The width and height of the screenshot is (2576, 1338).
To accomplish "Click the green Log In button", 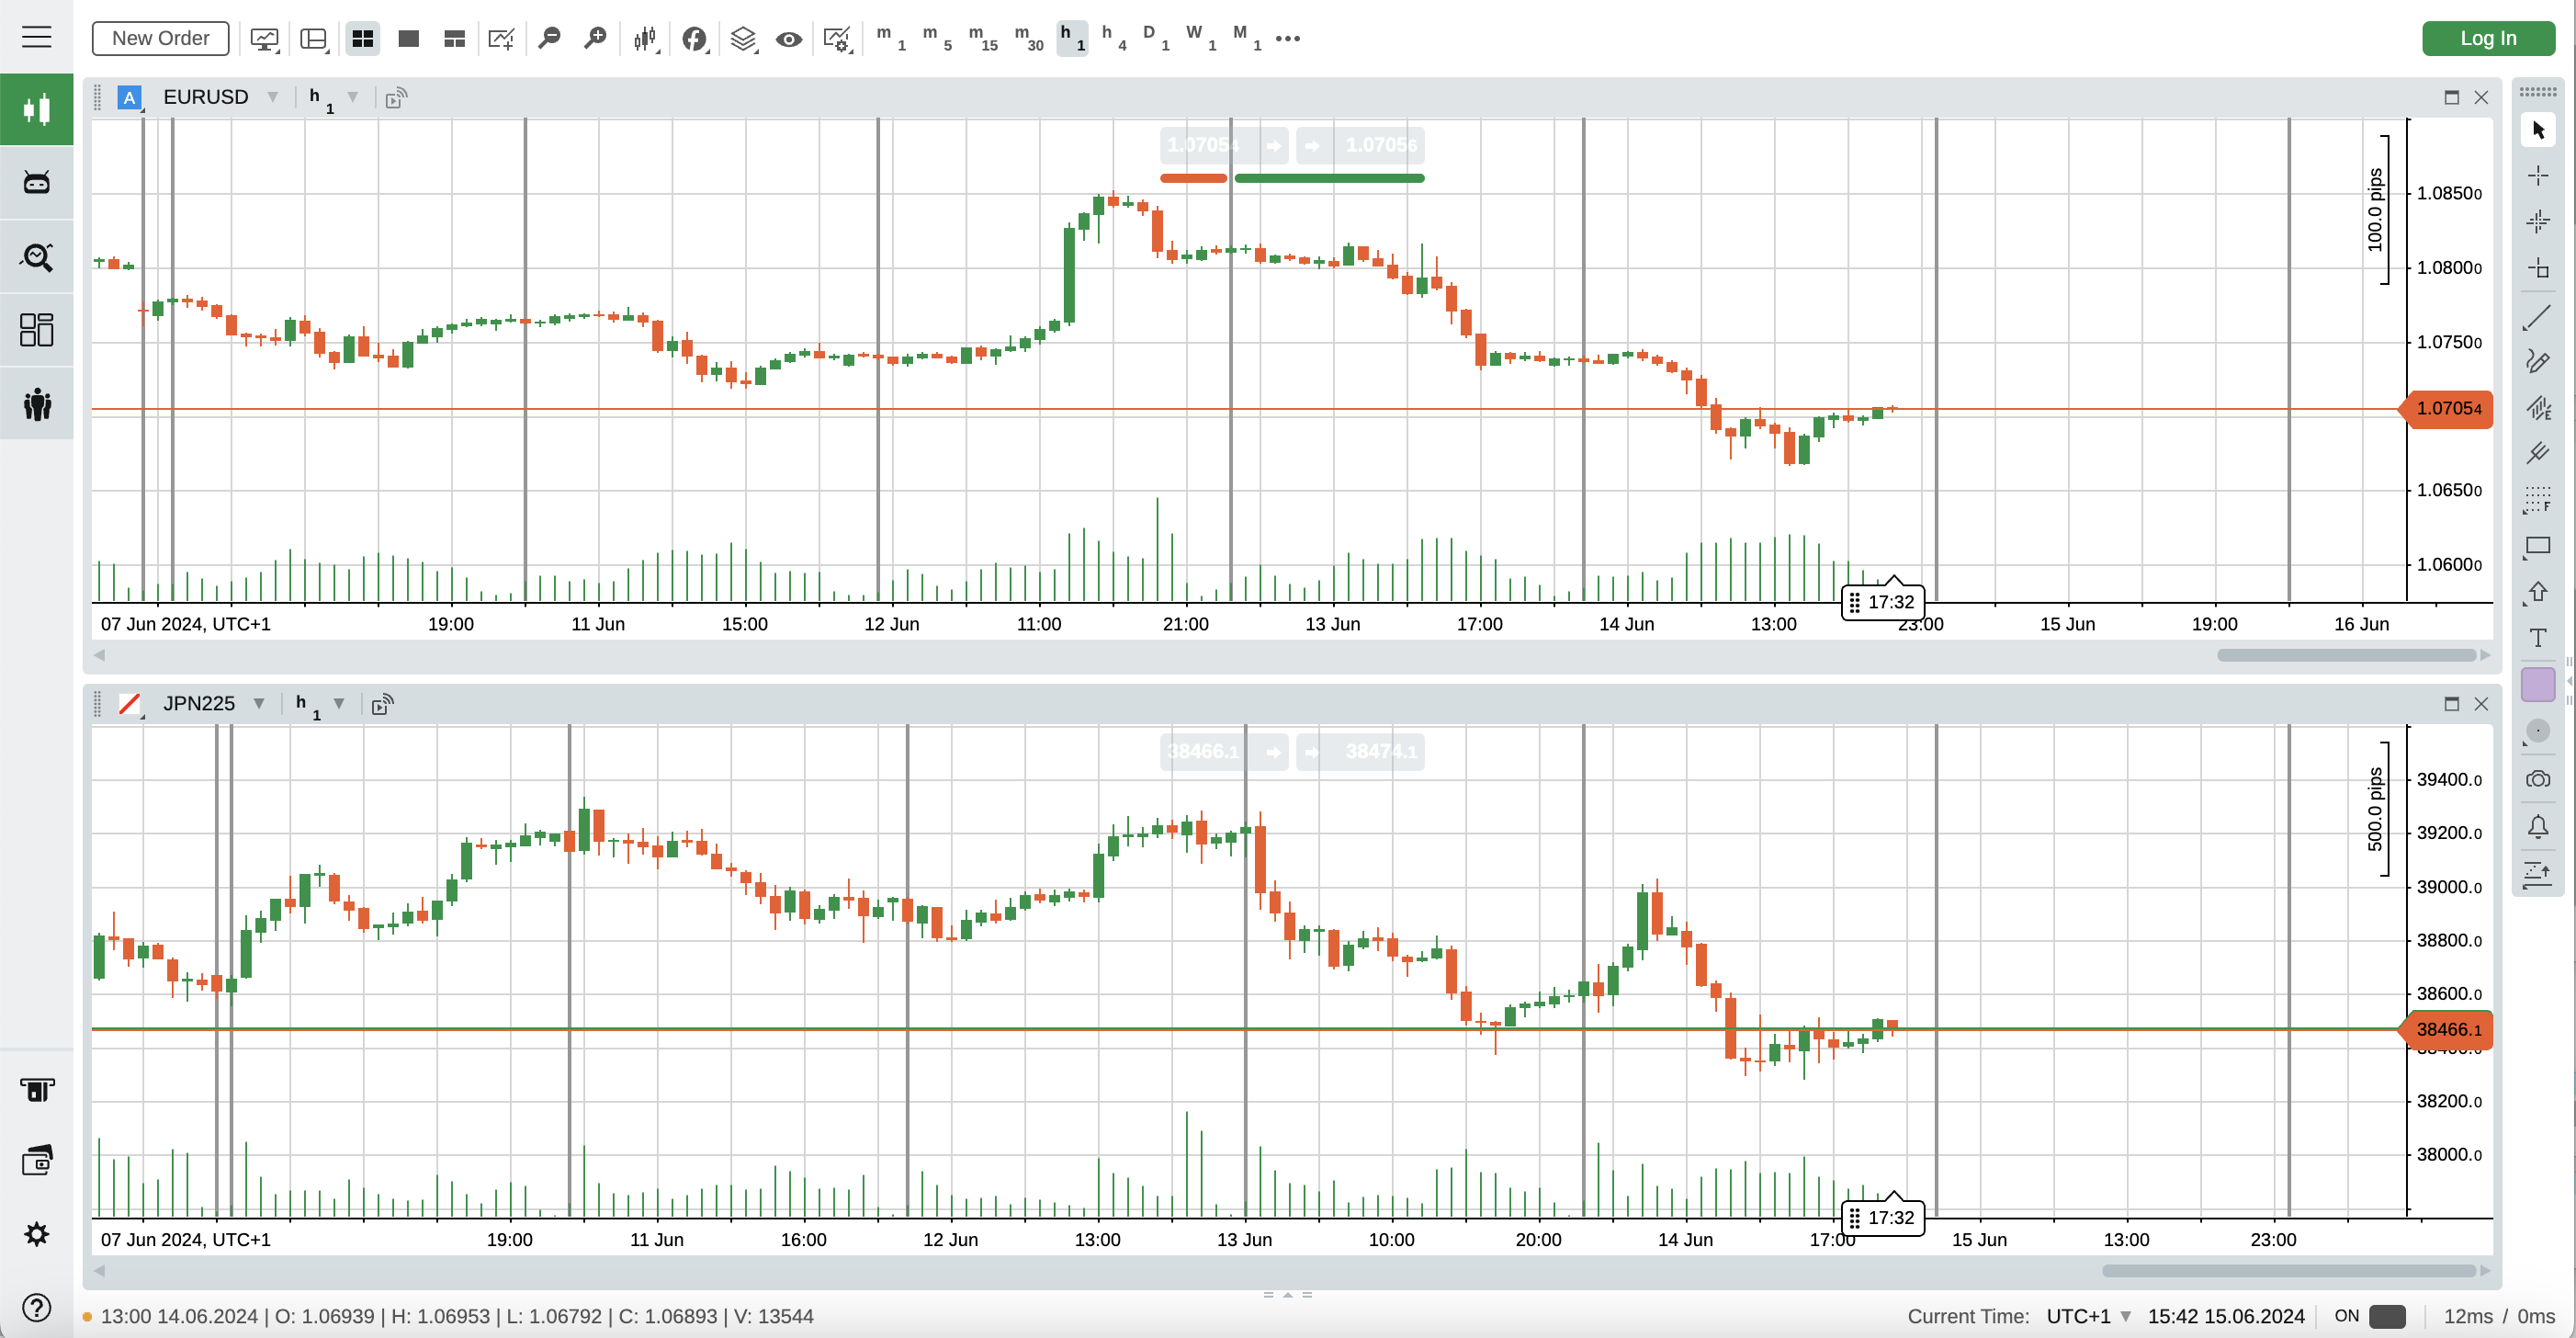I will pyautogui.click(x=2488, y=38).
